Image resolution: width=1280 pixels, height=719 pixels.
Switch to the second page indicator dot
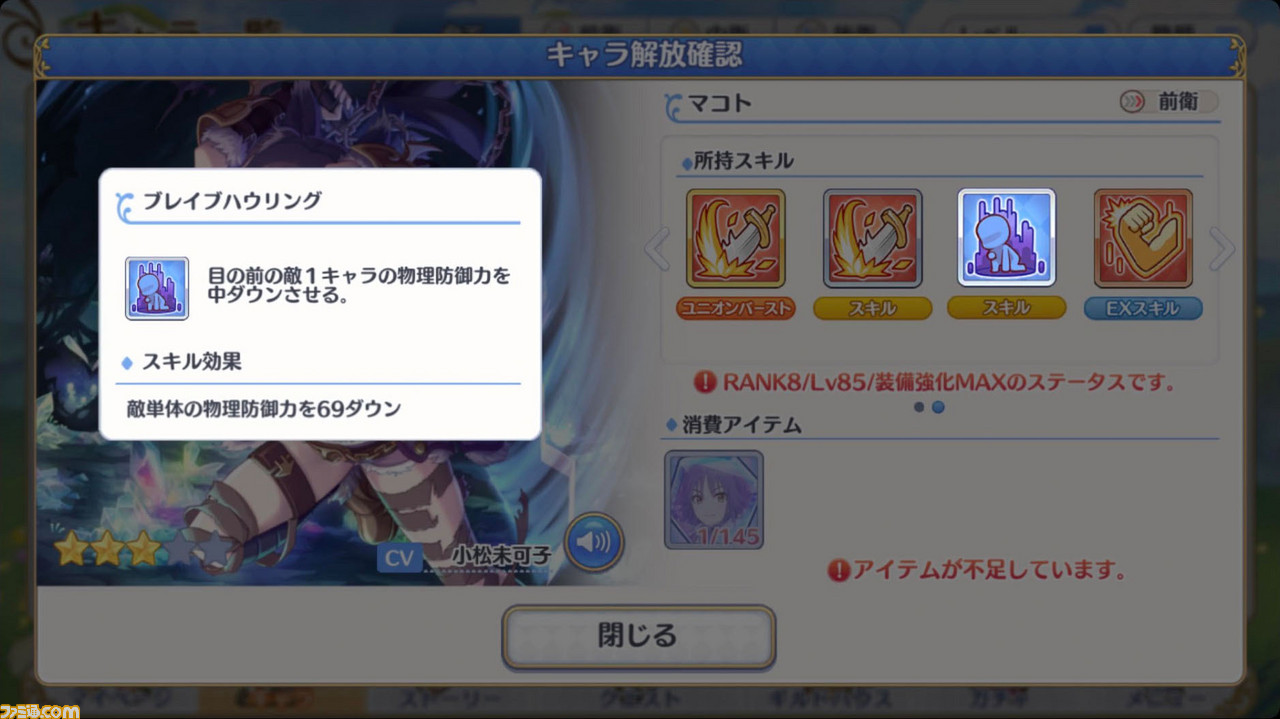pos(938,407)
